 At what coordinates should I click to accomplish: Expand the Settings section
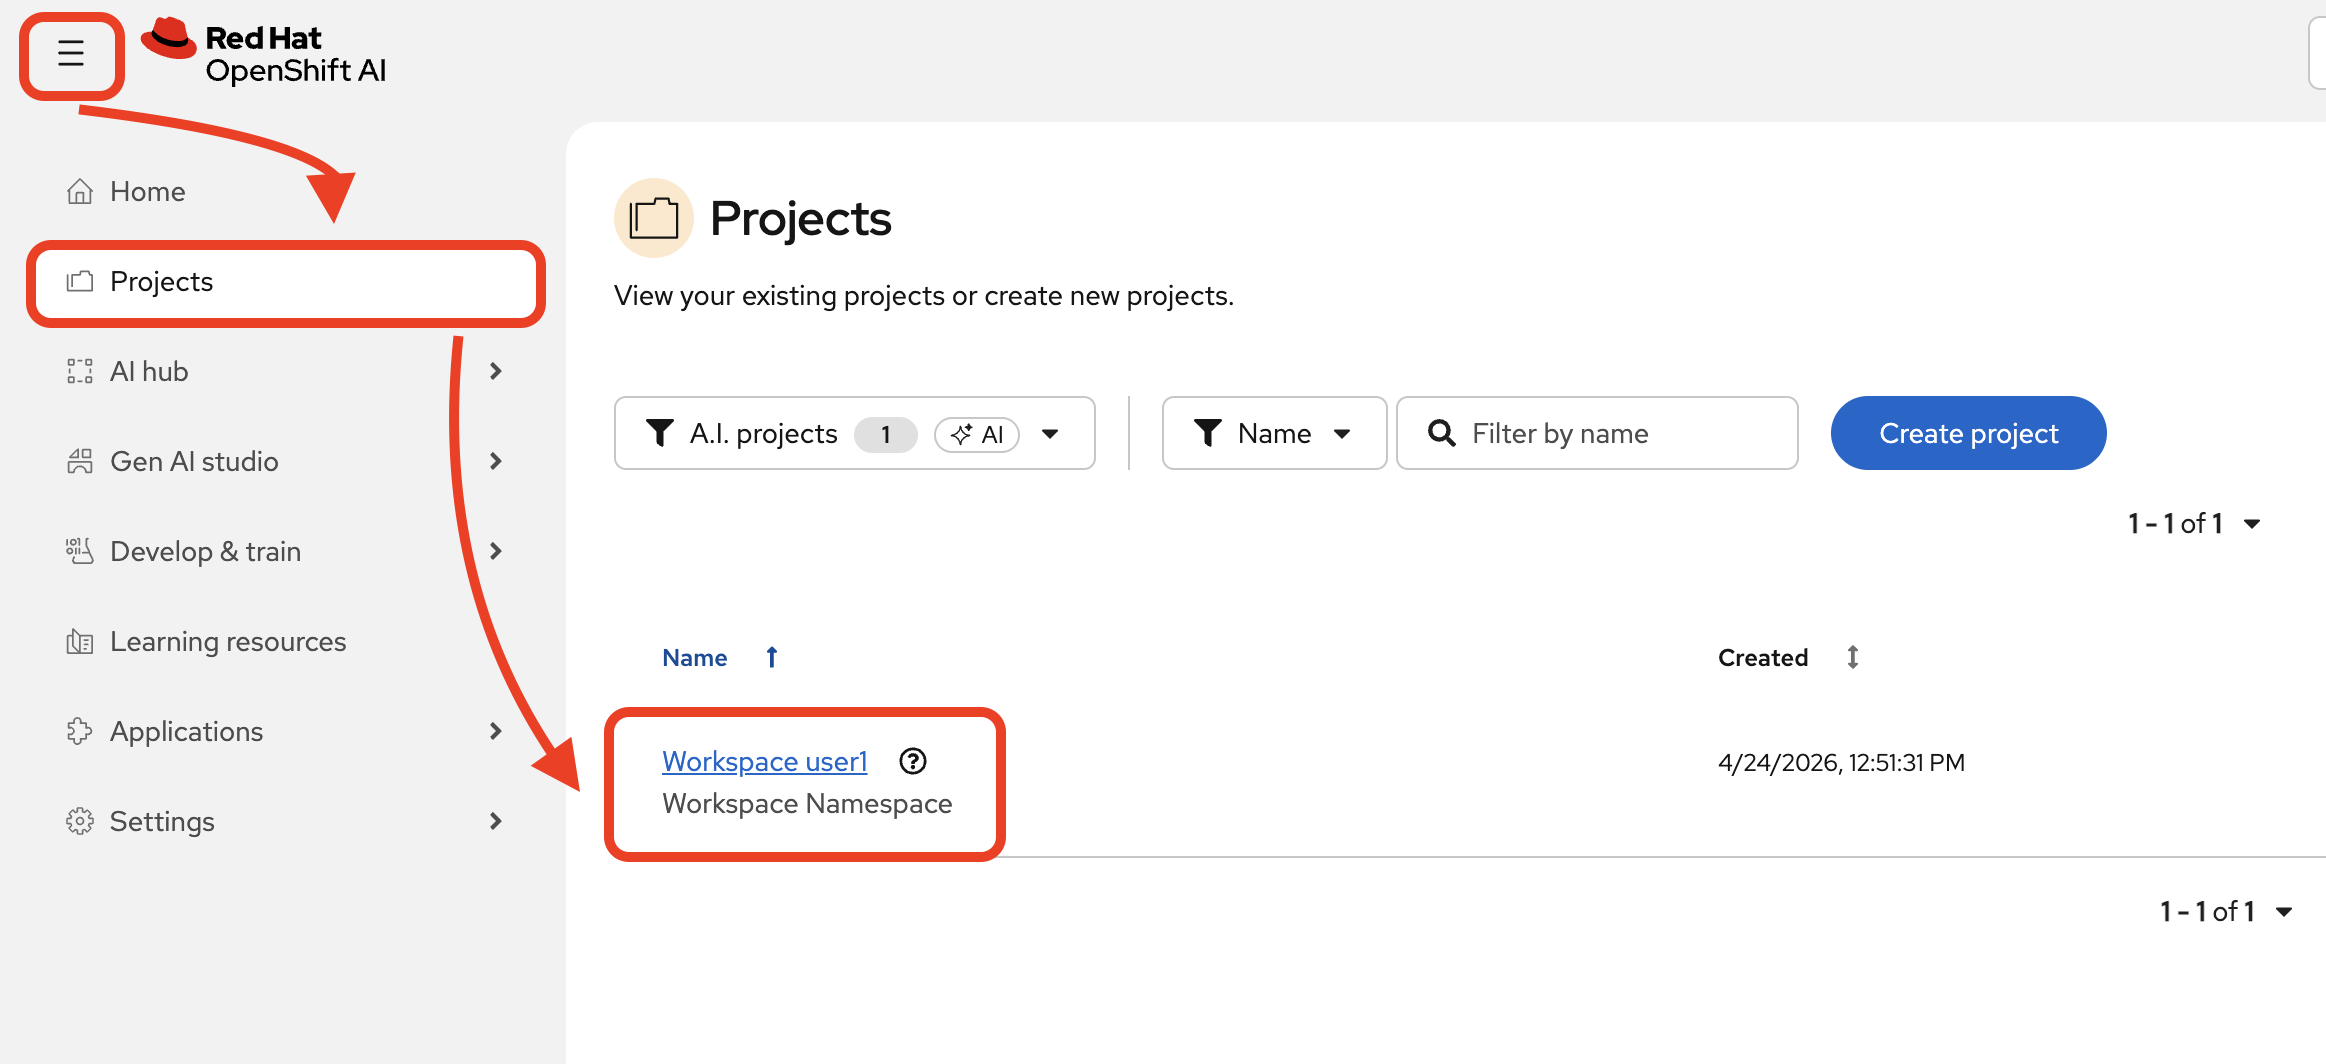pos(286,821)
